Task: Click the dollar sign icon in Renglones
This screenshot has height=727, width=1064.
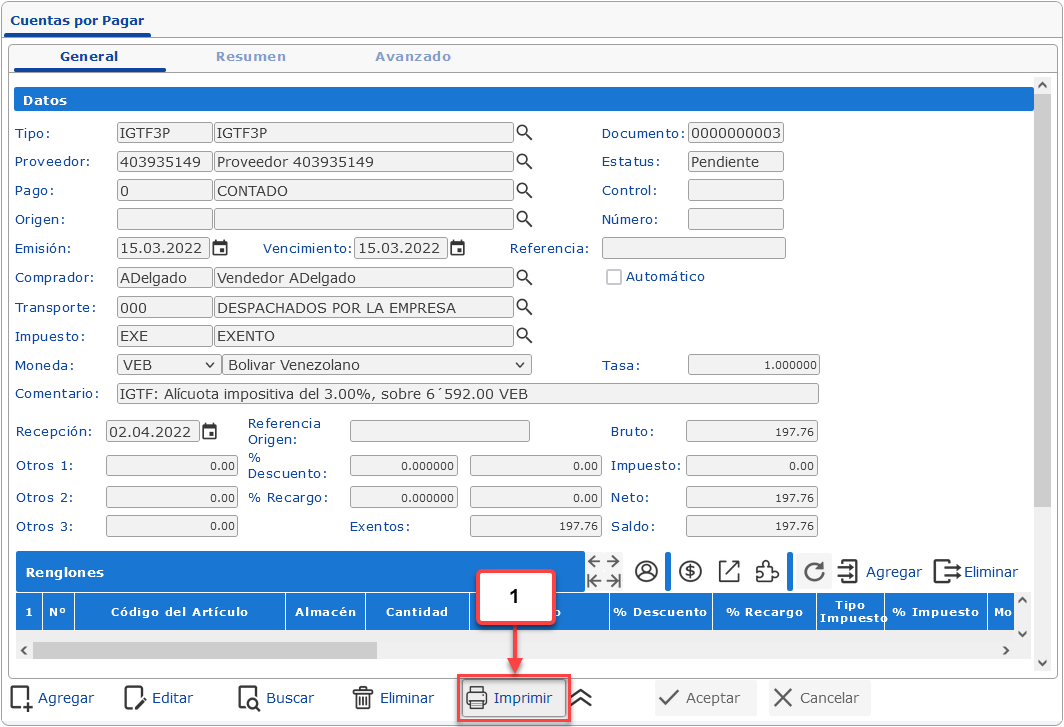Action: coord(690,572)
